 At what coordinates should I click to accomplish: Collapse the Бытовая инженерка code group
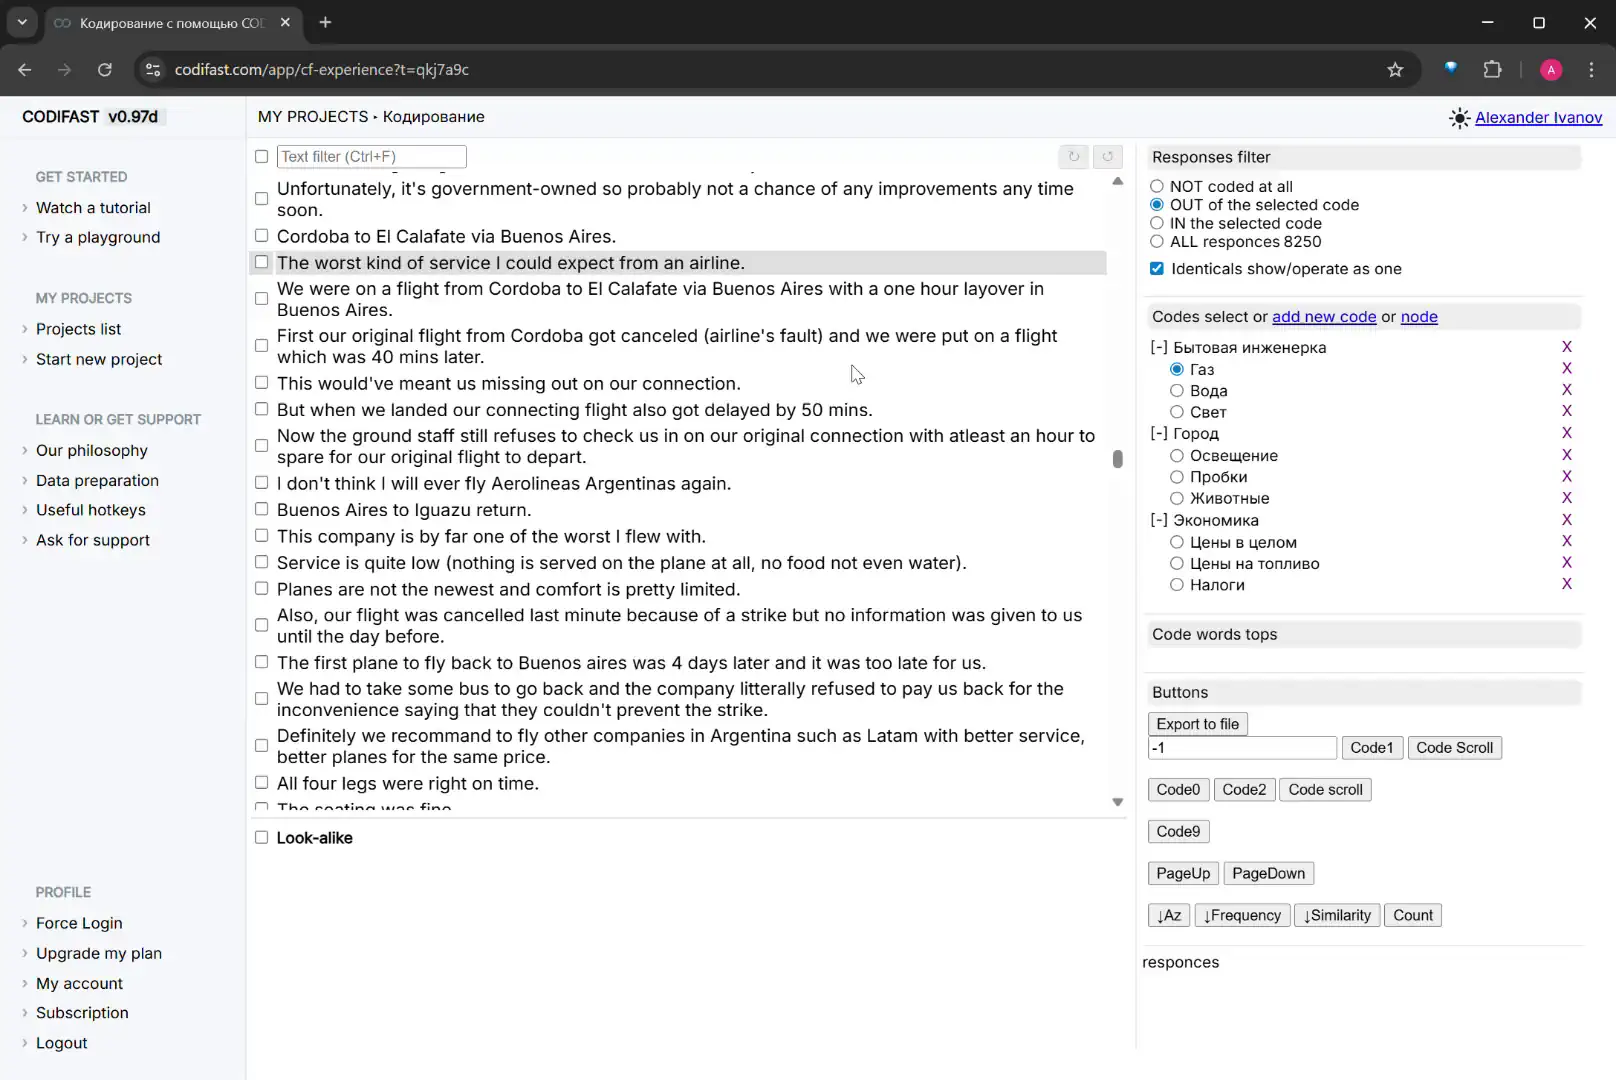click(1159, 348)
